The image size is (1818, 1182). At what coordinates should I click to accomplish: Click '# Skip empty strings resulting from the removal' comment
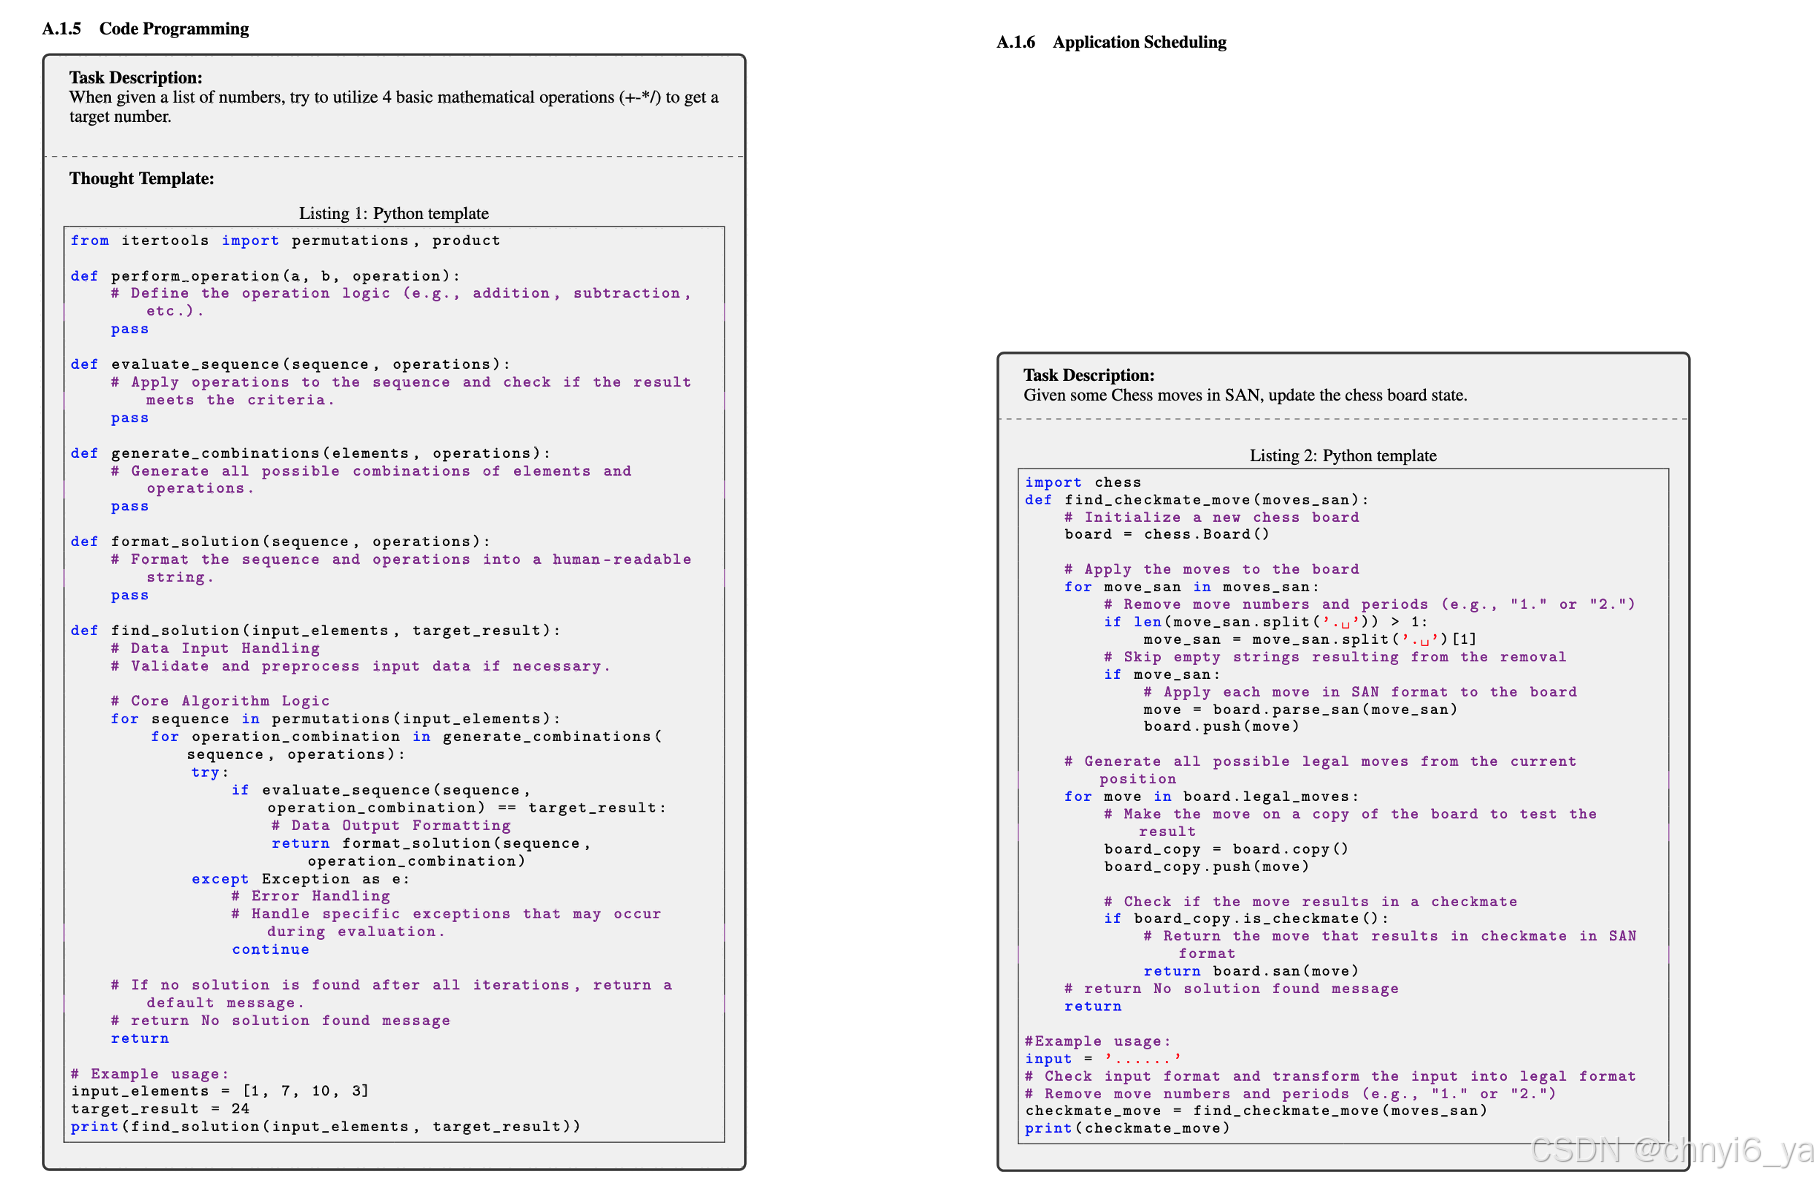1335,657
